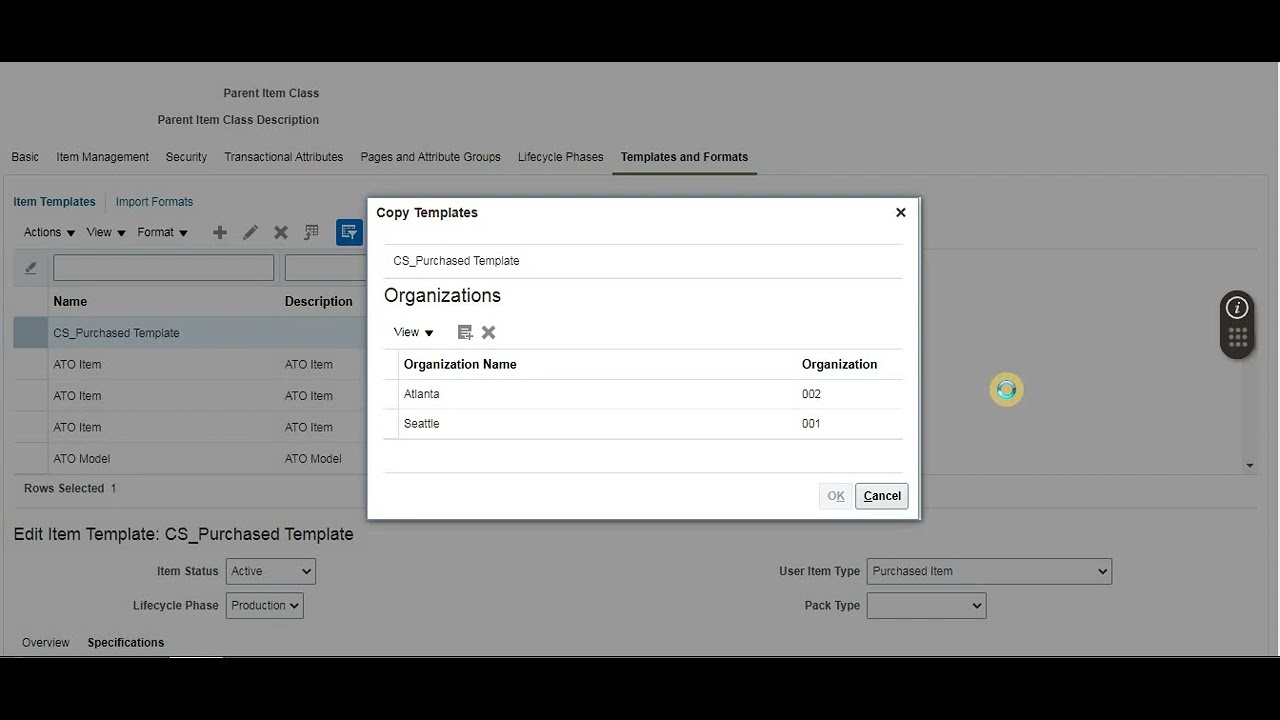Open the Format menu
The height and width of the screenshot is (720, 1280).
162,232
